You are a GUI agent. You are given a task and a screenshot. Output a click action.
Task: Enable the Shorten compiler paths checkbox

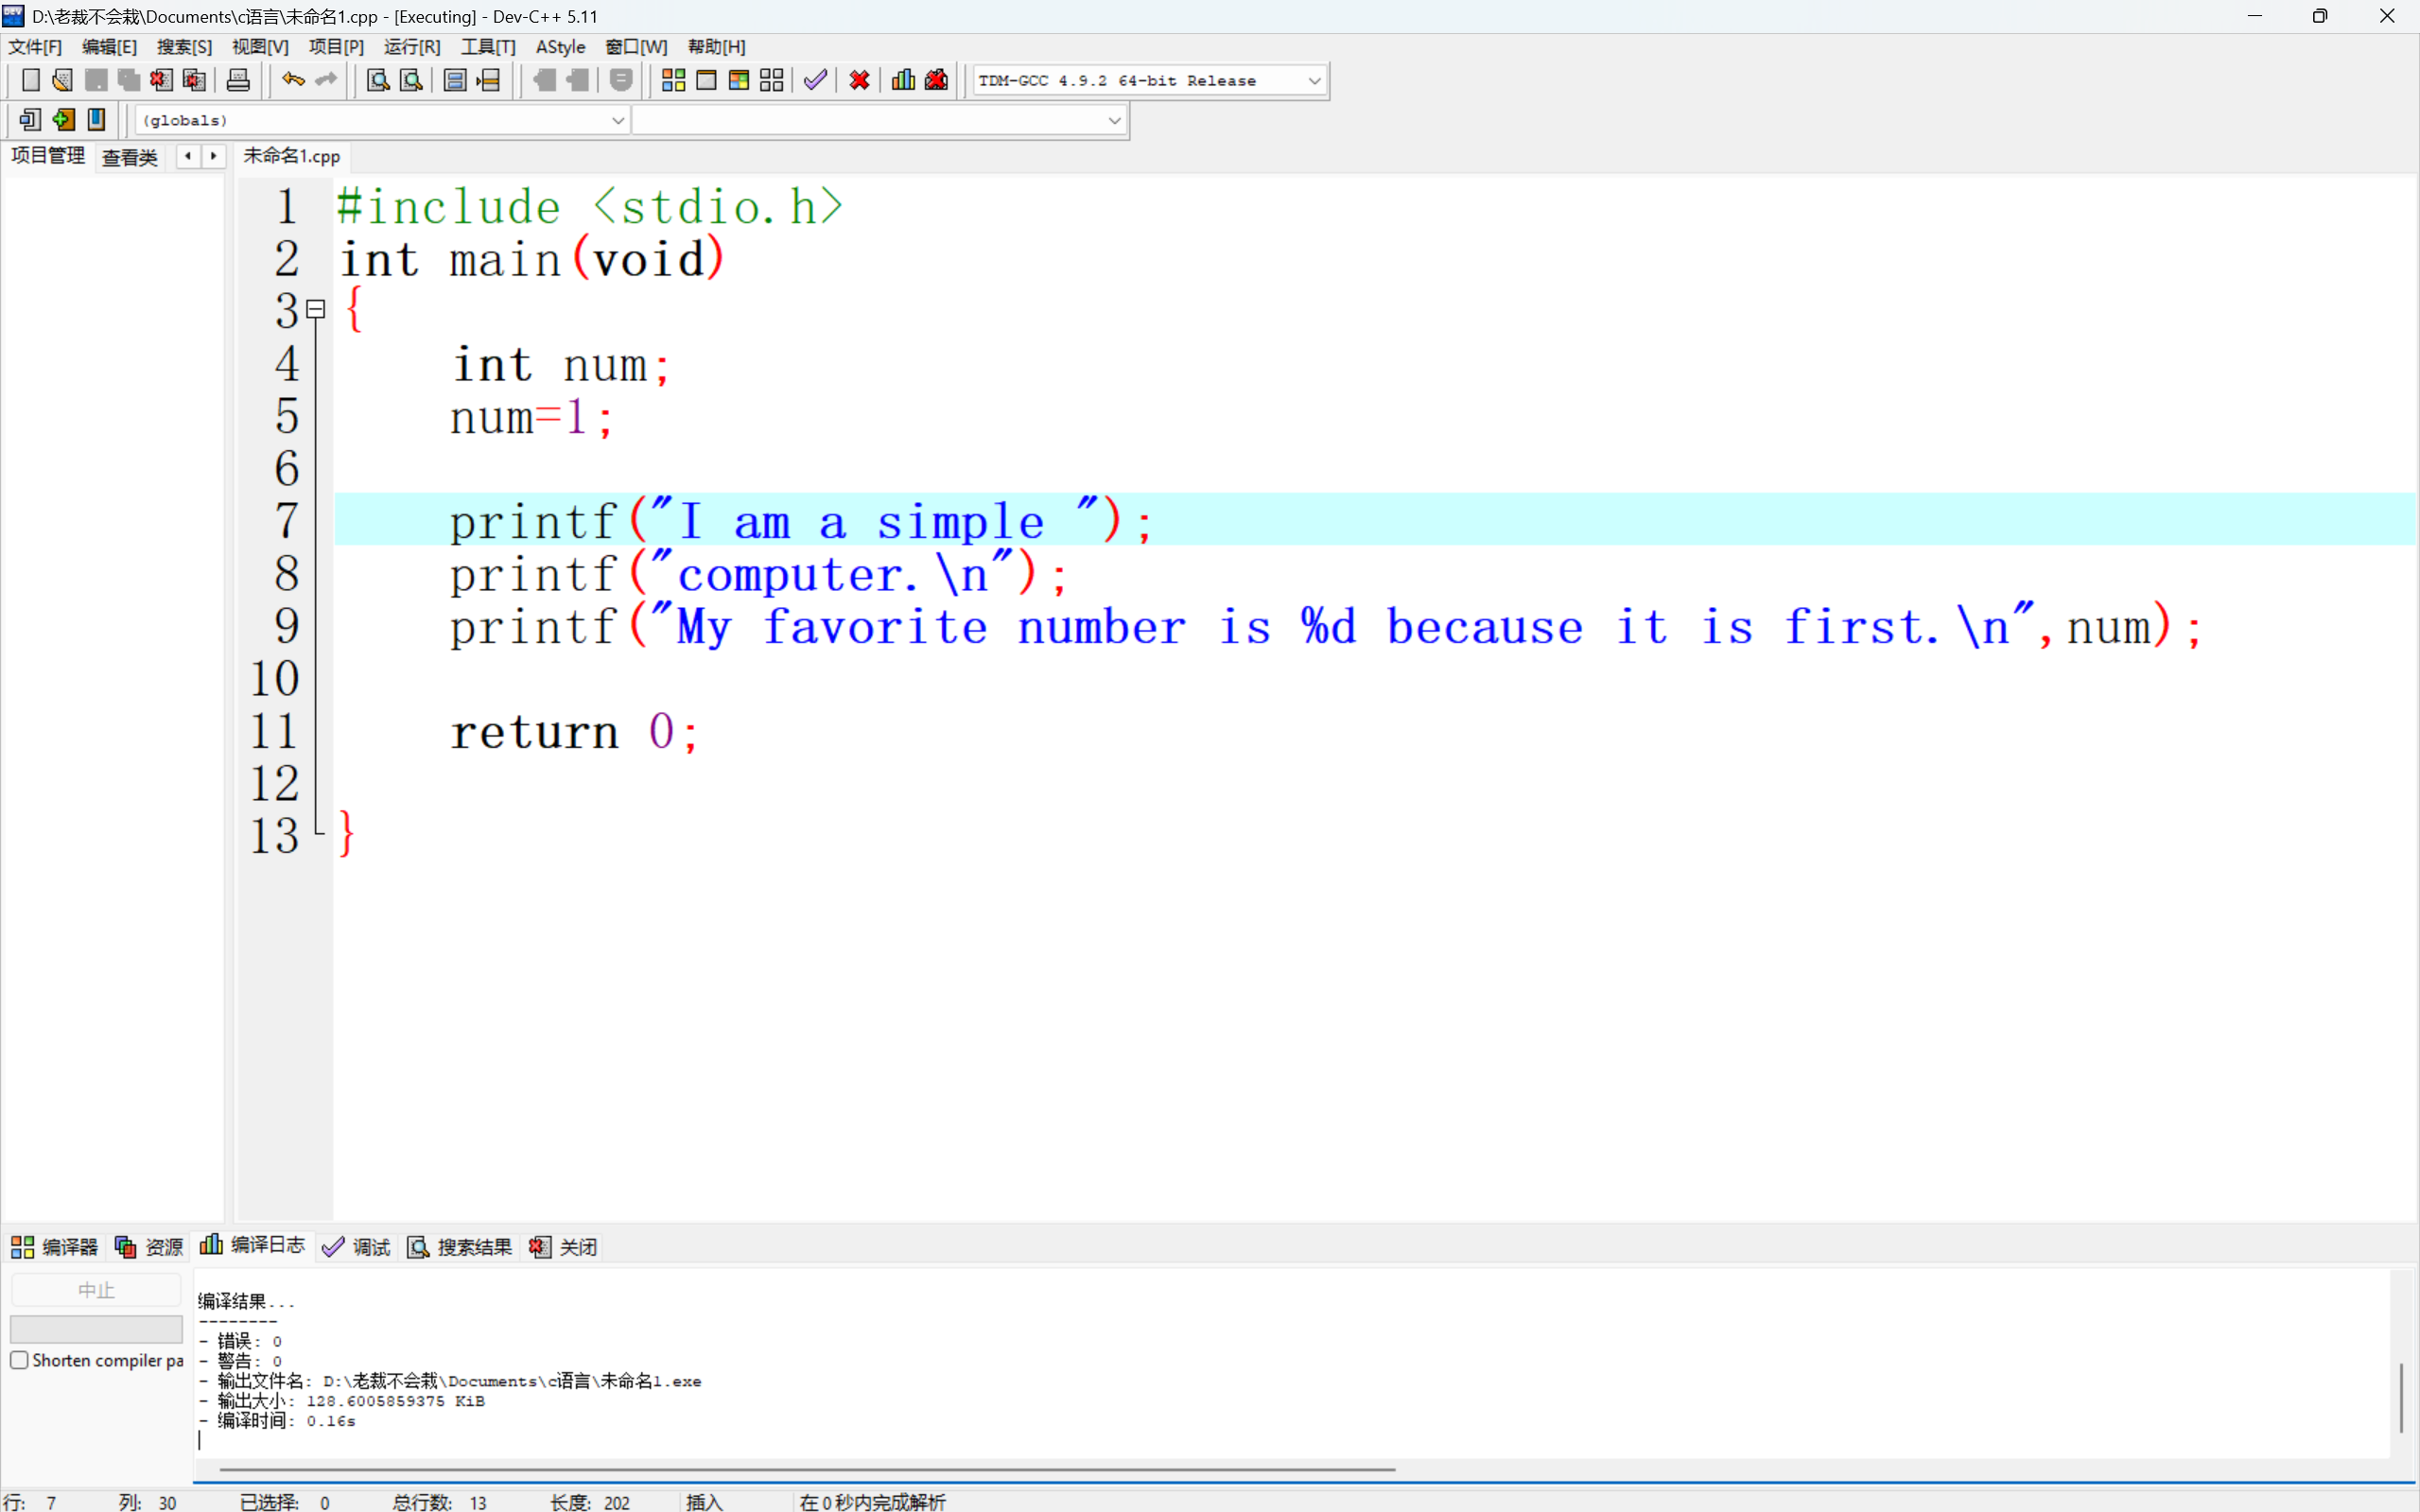coord(19,1360)
